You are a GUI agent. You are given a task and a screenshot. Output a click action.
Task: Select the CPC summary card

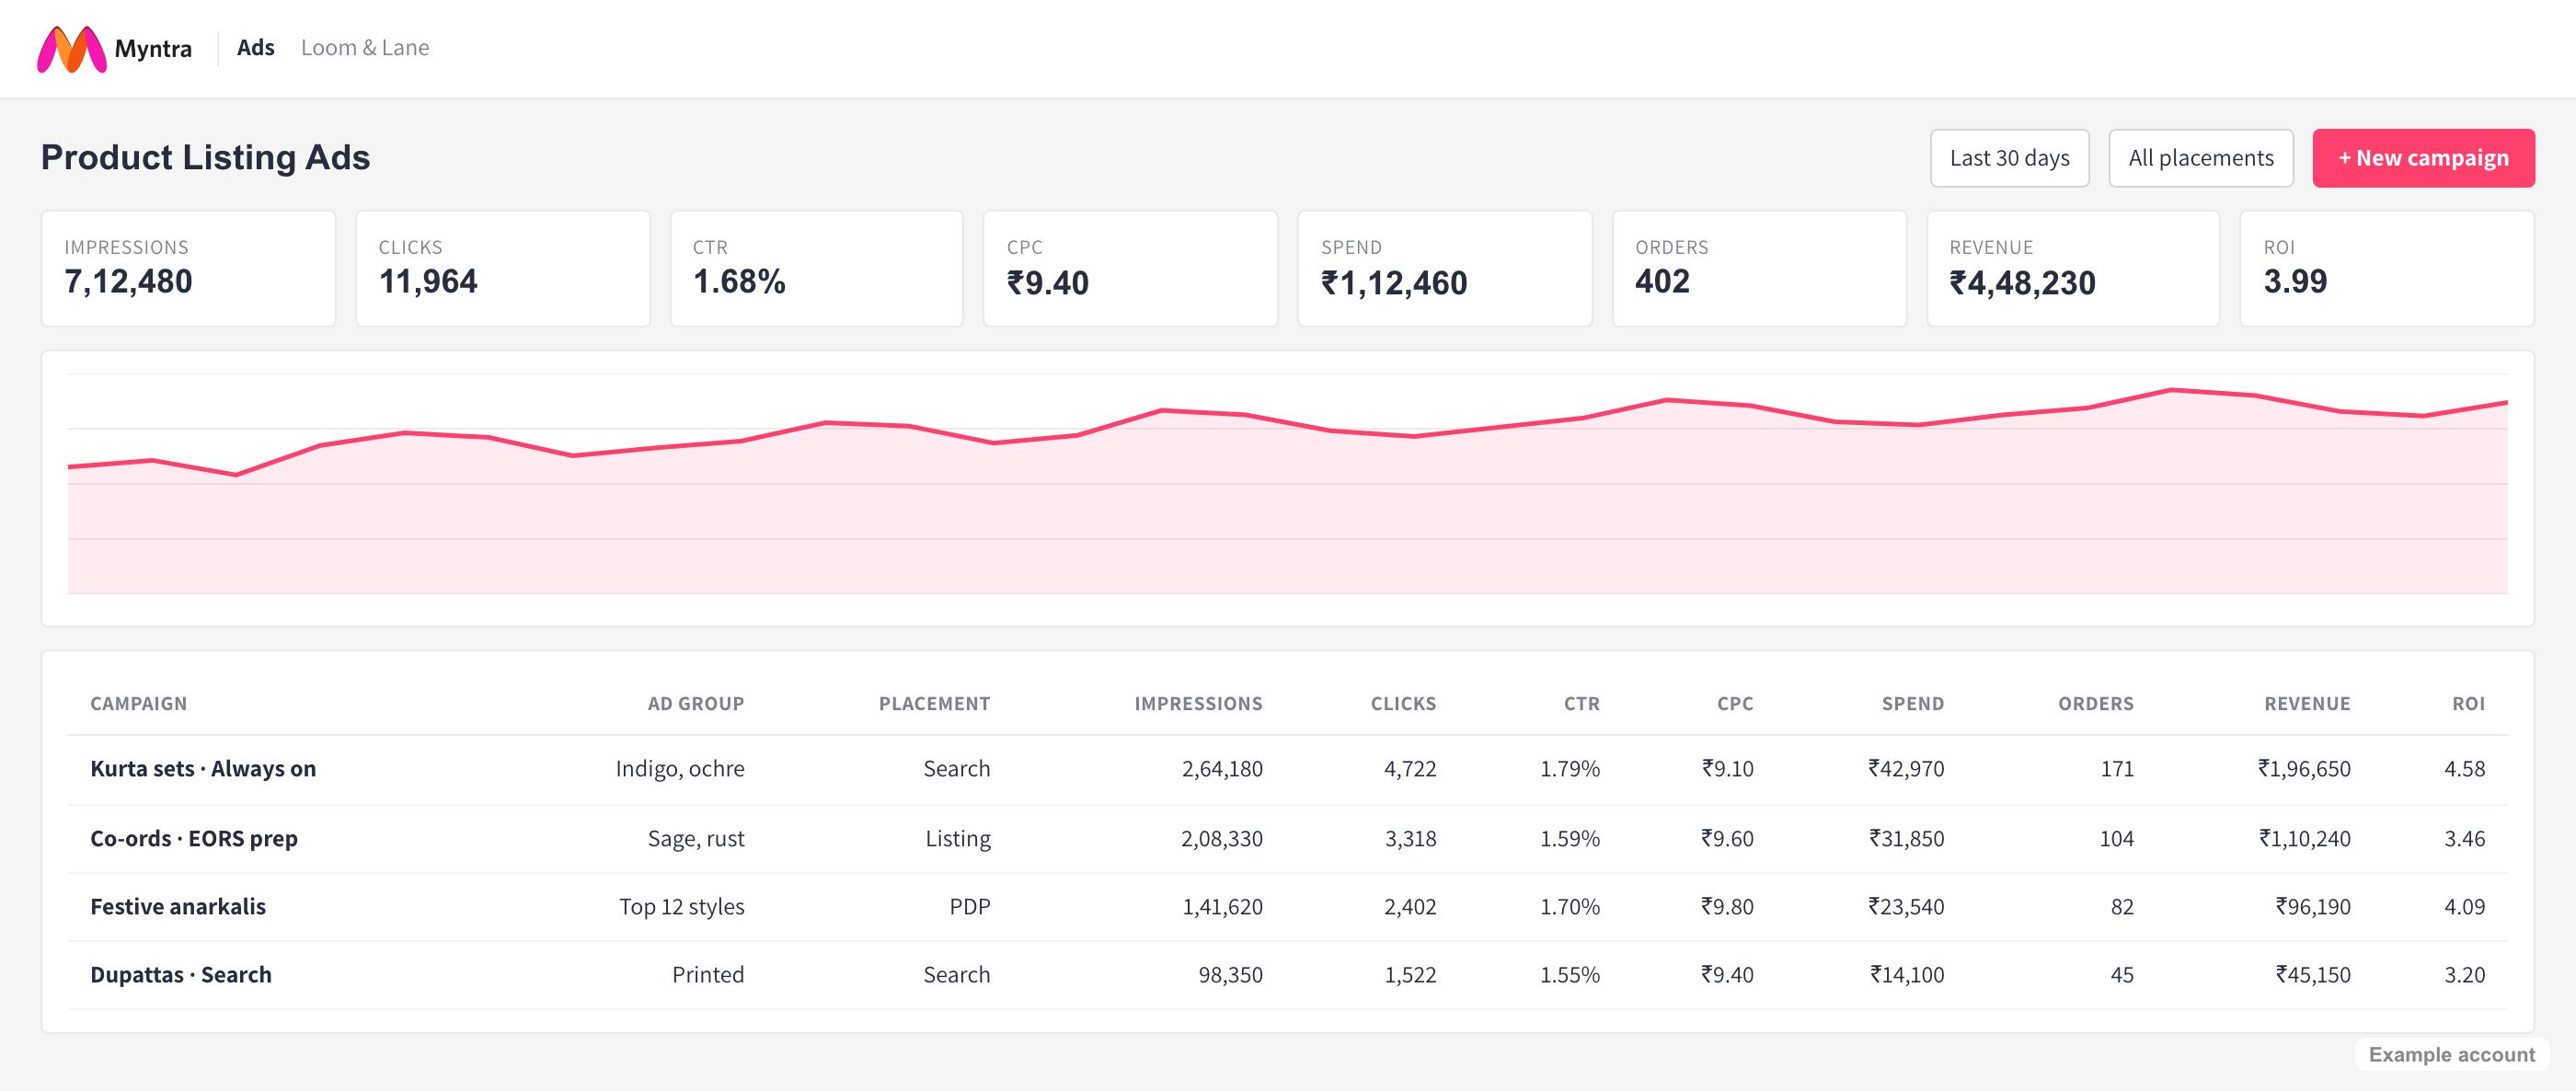click(x=1131, y=268)
